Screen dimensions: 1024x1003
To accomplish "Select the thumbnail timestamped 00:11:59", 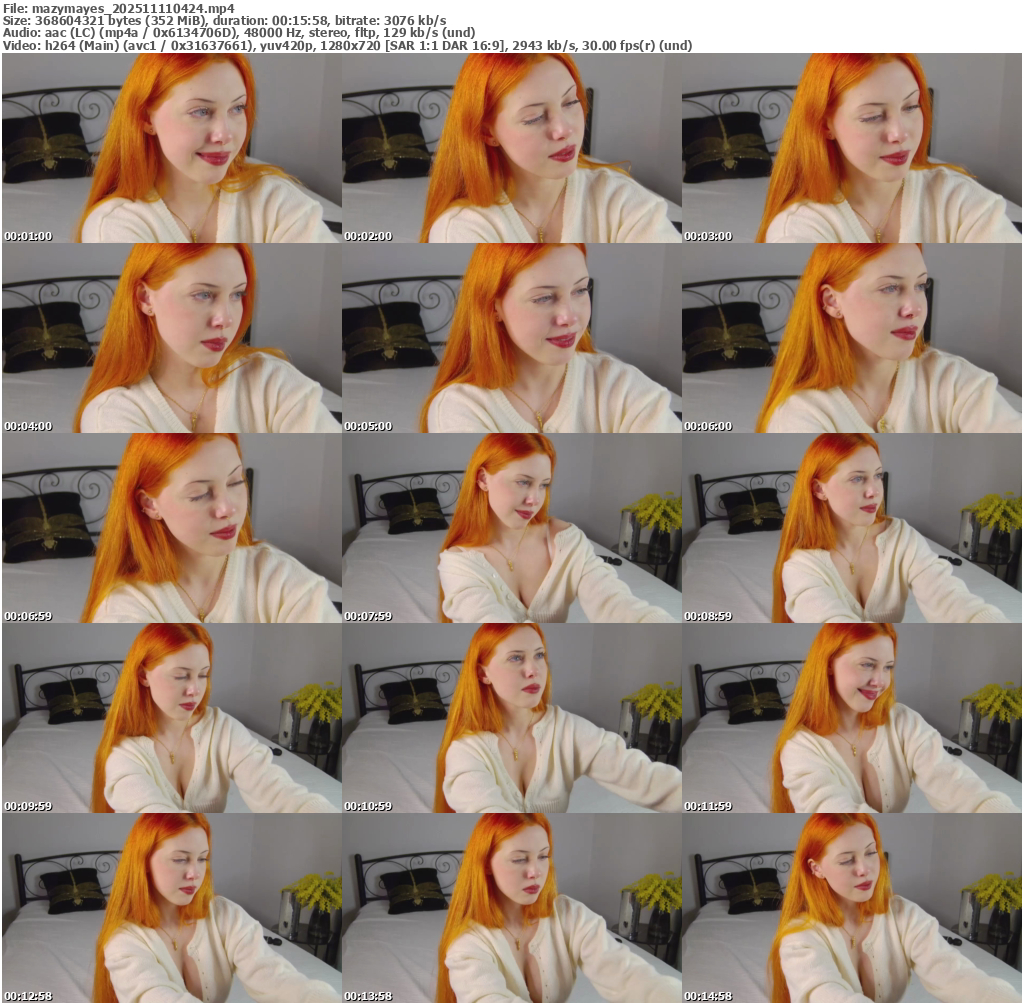I will [852, 718].
